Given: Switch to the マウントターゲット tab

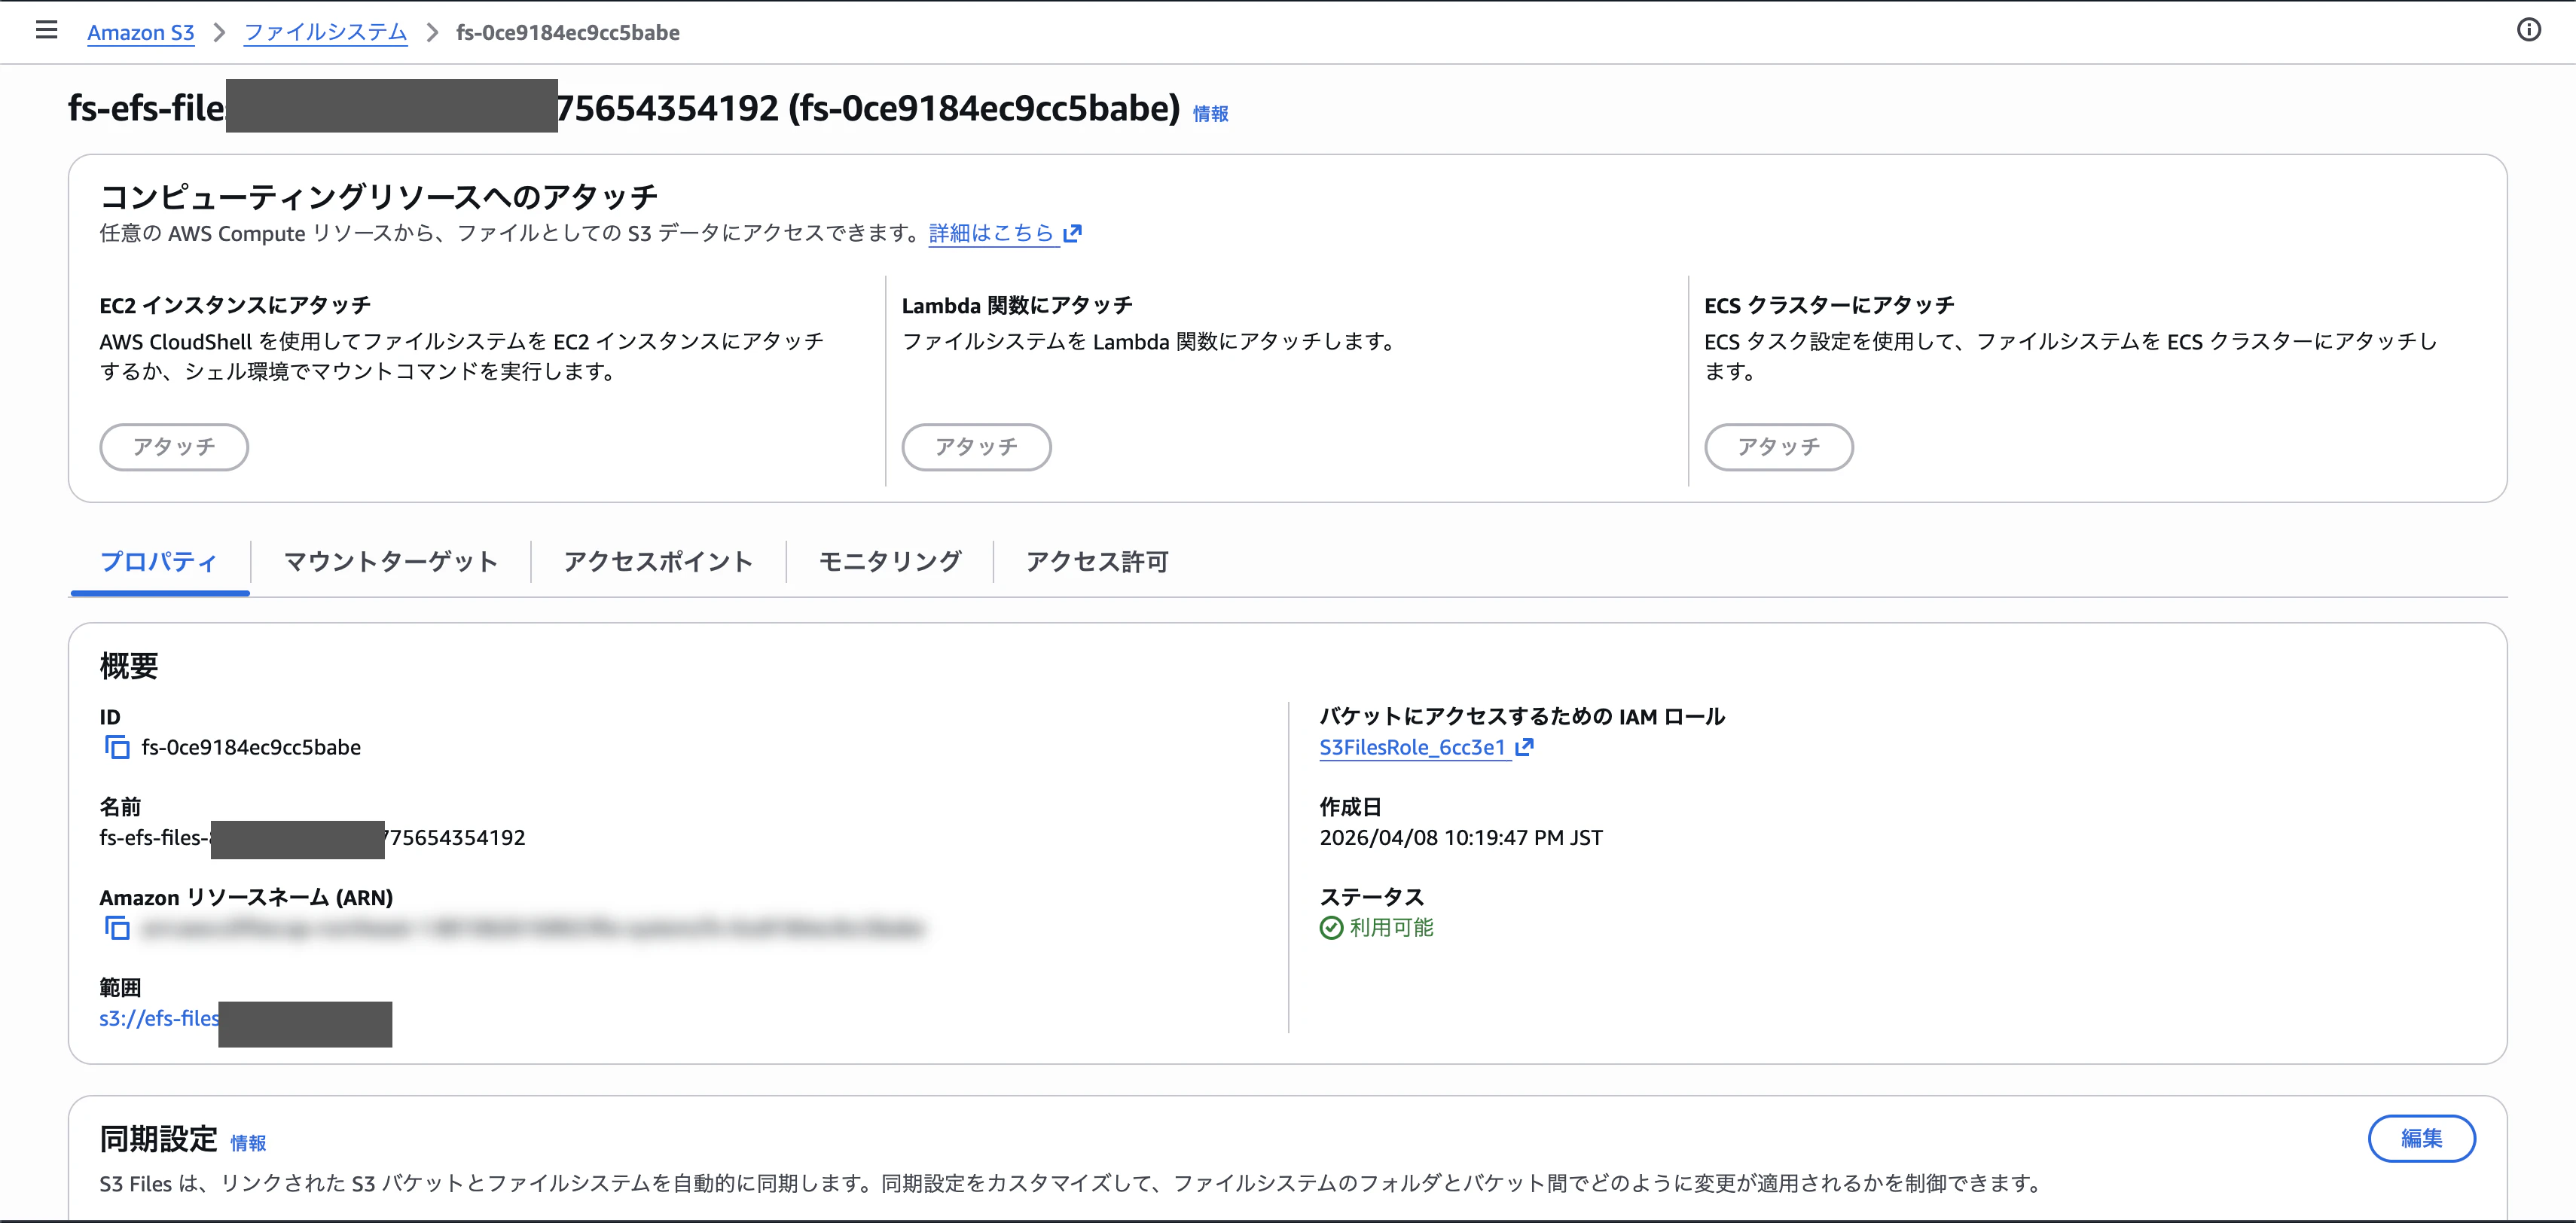Looking at the screenshot, I should pos(390,562).
